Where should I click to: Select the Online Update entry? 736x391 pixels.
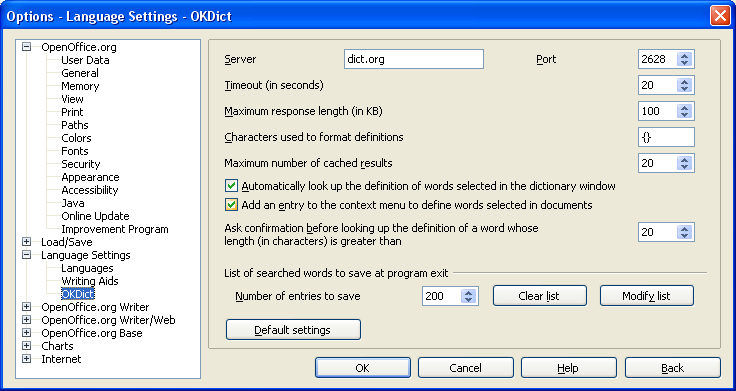click(95, 216)
